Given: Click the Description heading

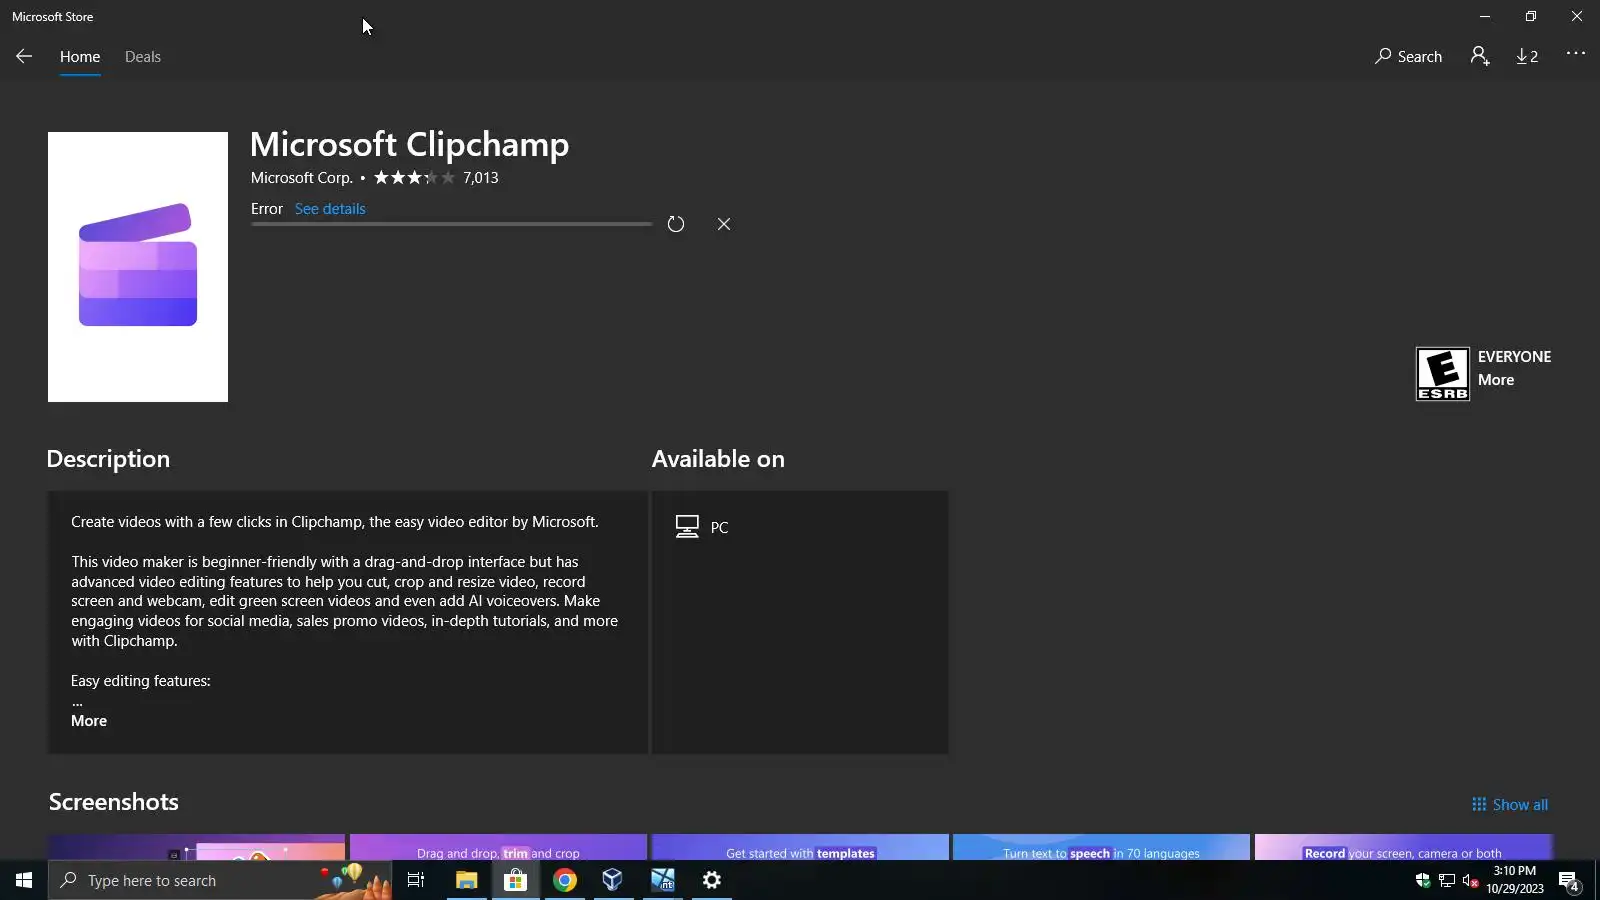Looking at the screenshot, I should (x=108, y=459).
